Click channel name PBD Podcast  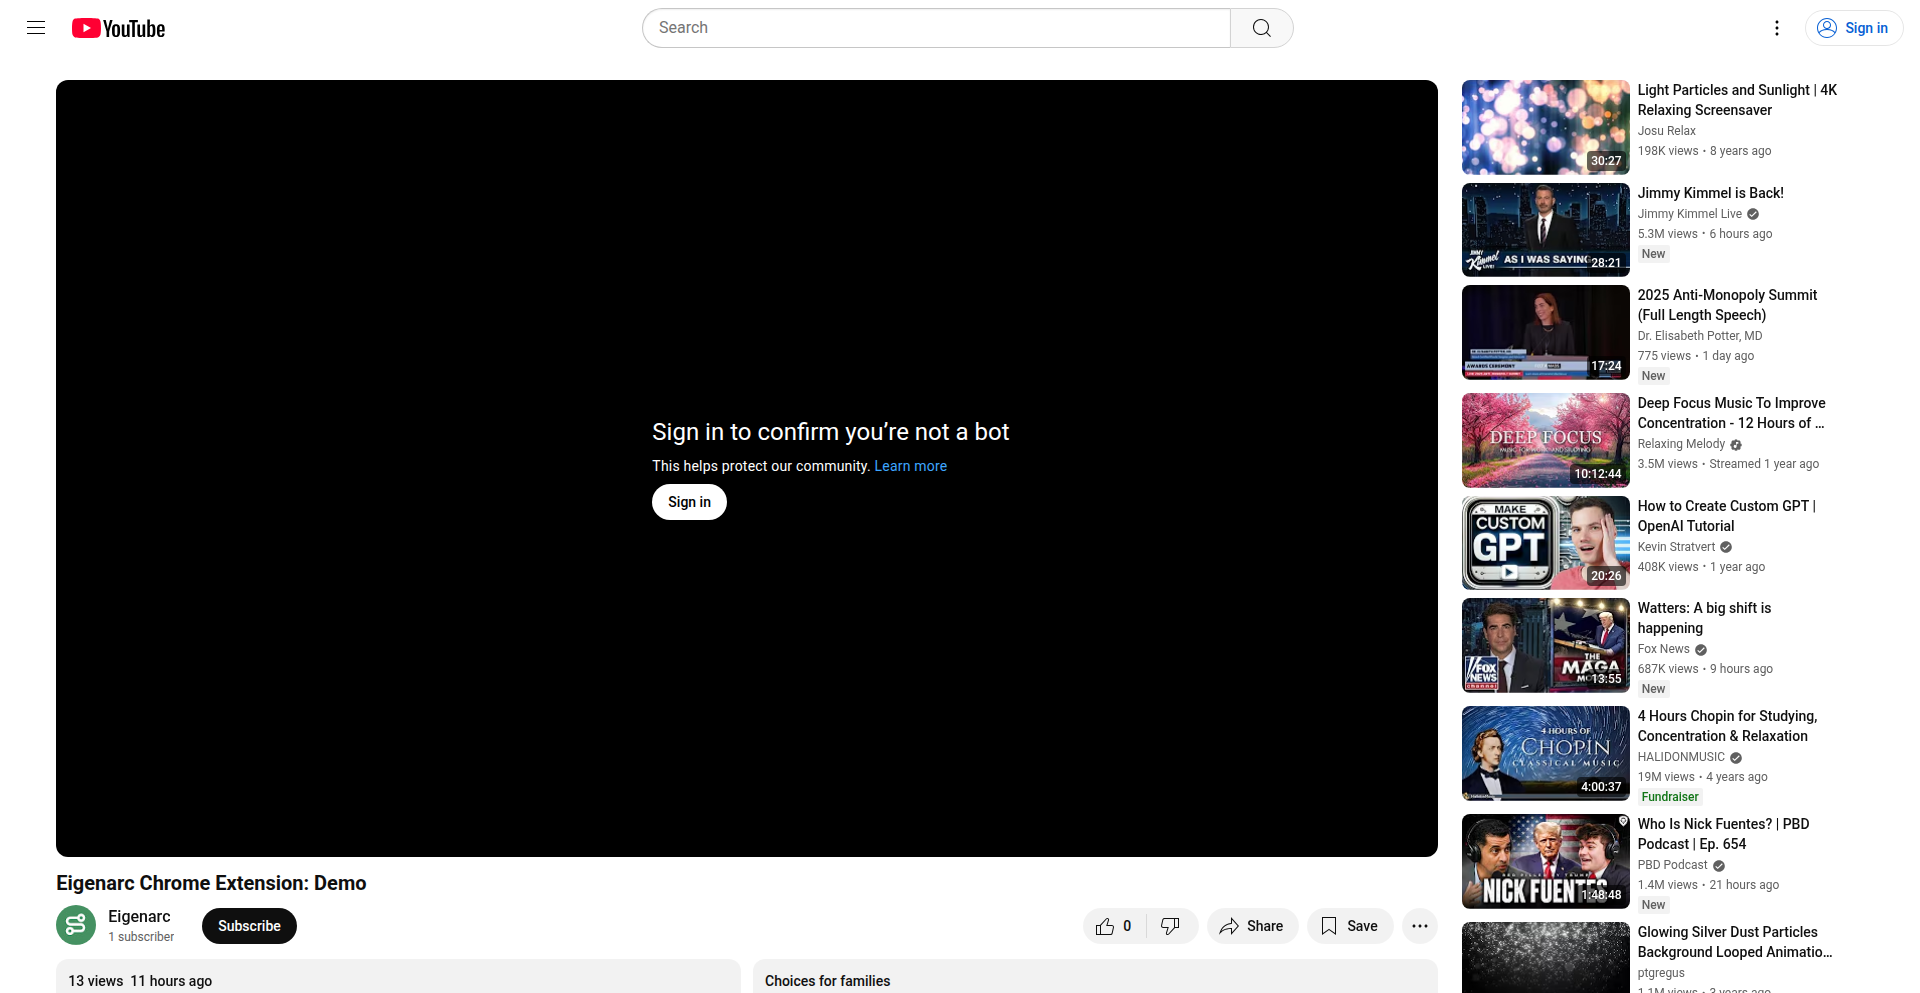1672,865
